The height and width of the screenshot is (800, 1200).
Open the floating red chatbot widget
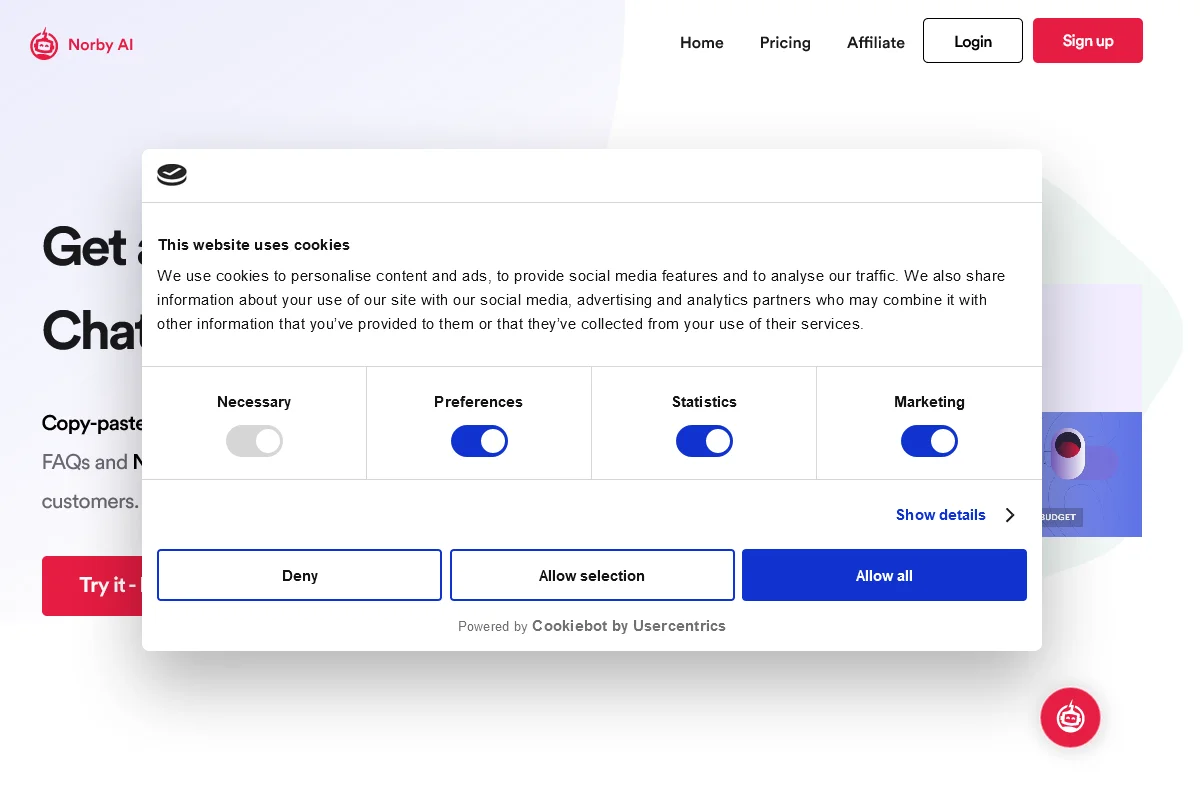click(x=1070, y=717)
